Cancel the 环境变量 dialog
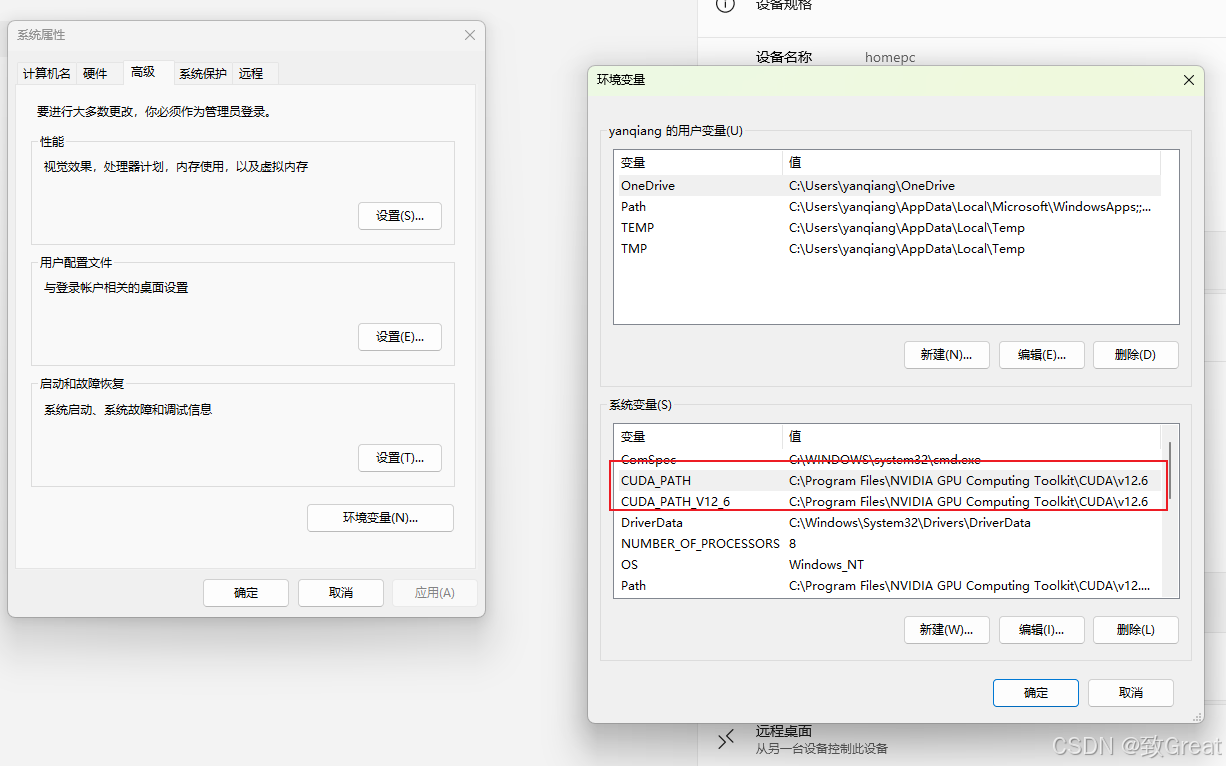1226x766 pixels. (1131, 693)
